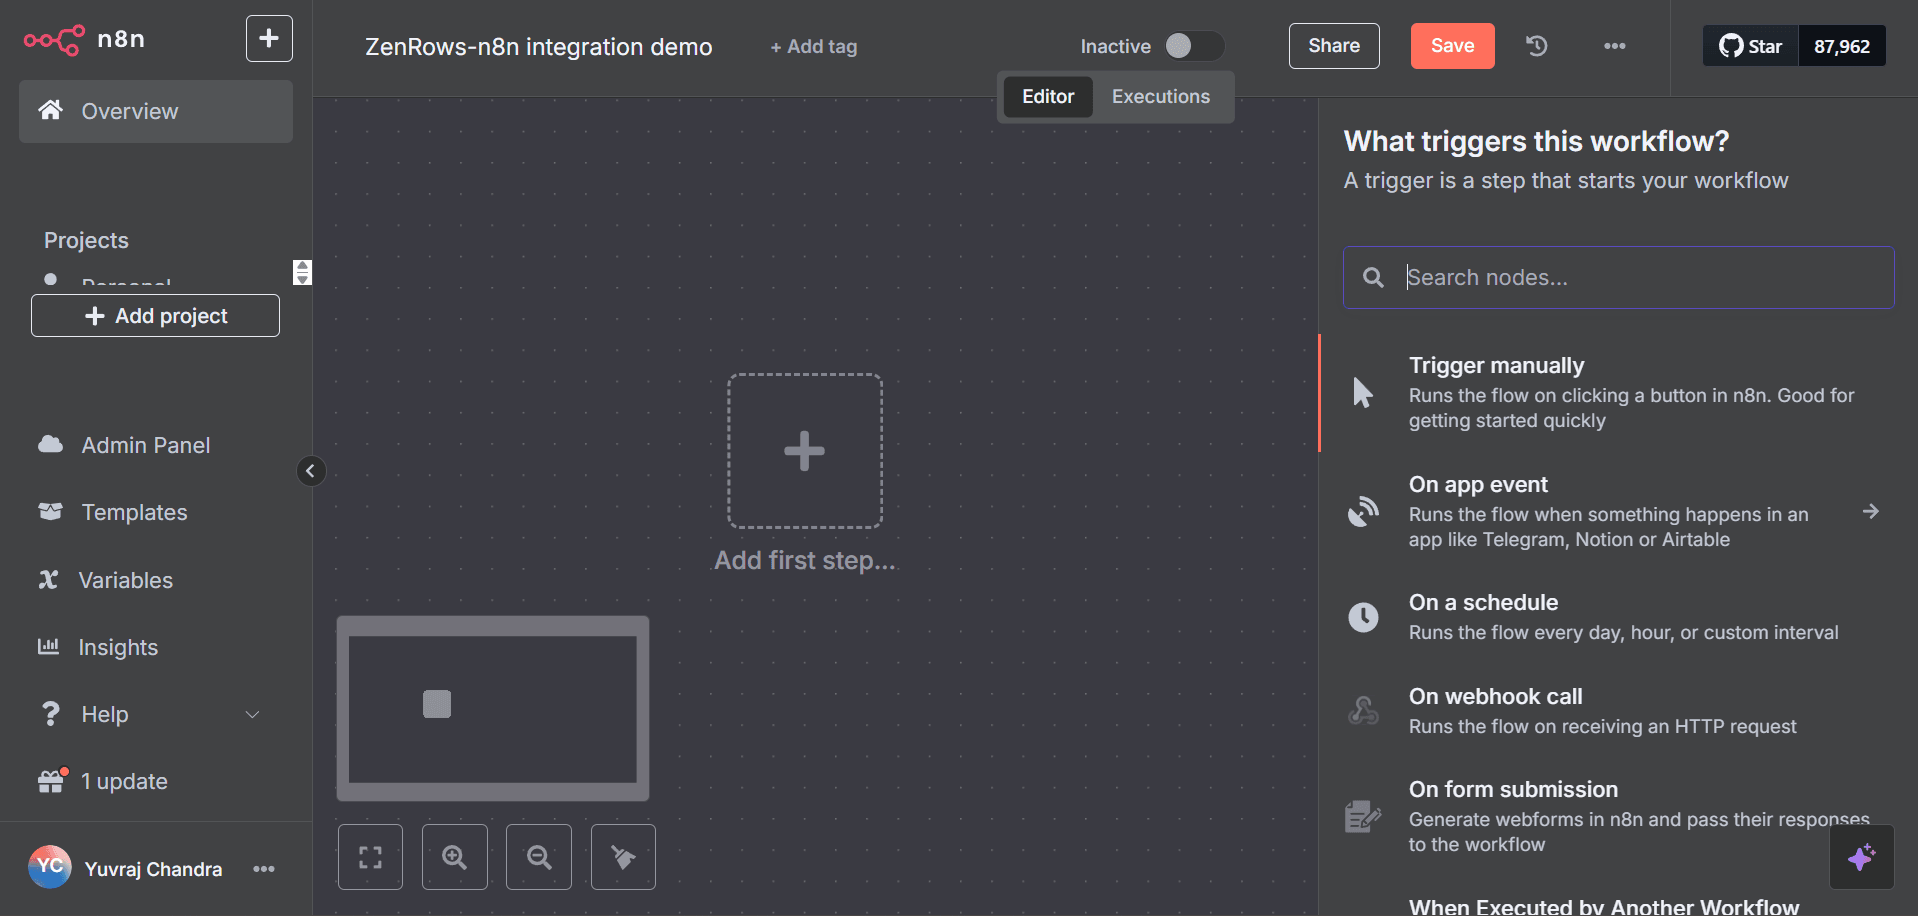The image size is (1918, 916).
Task: Select Trigger manually option
Action: (1618, 392)
